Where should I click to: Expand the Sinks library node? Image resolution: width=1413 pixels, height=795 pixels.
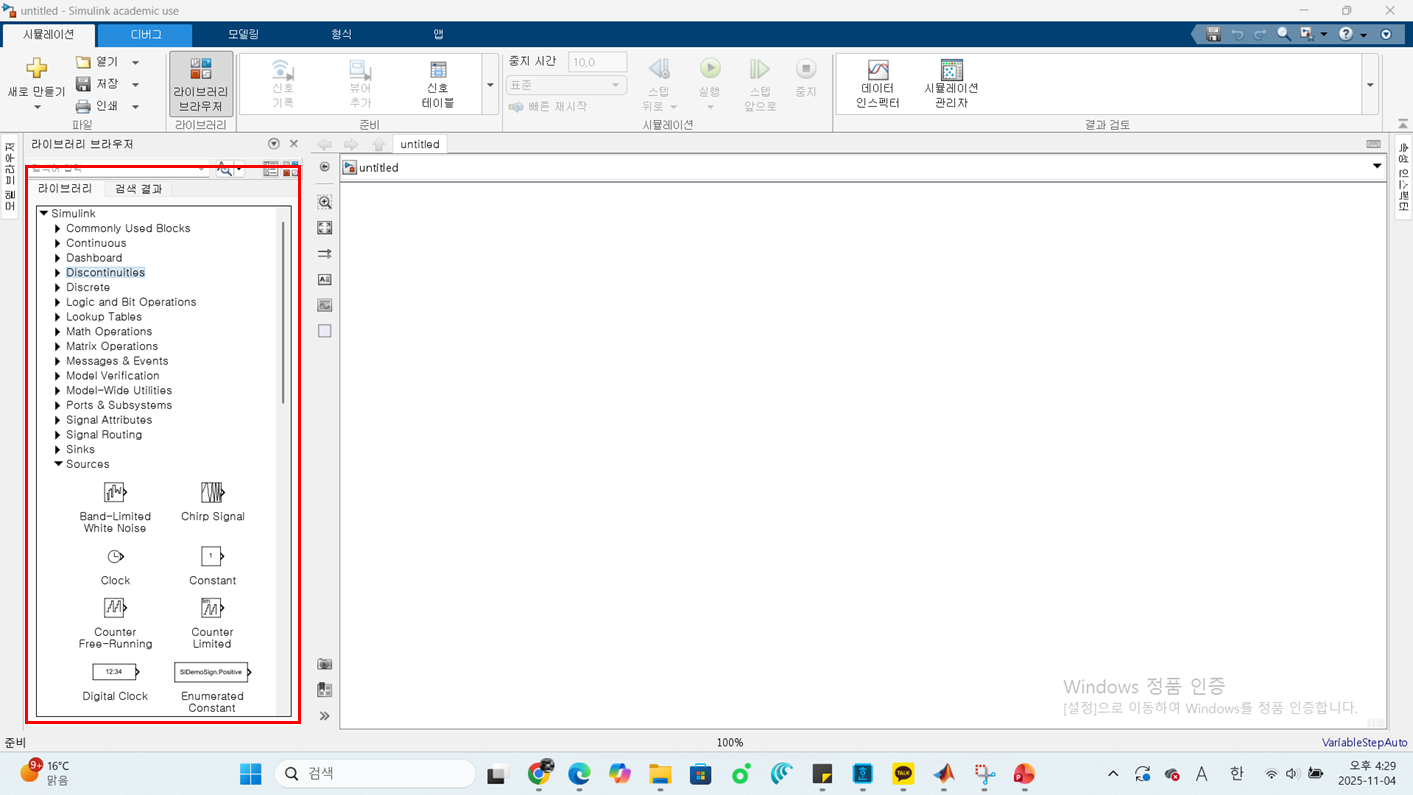58,450
